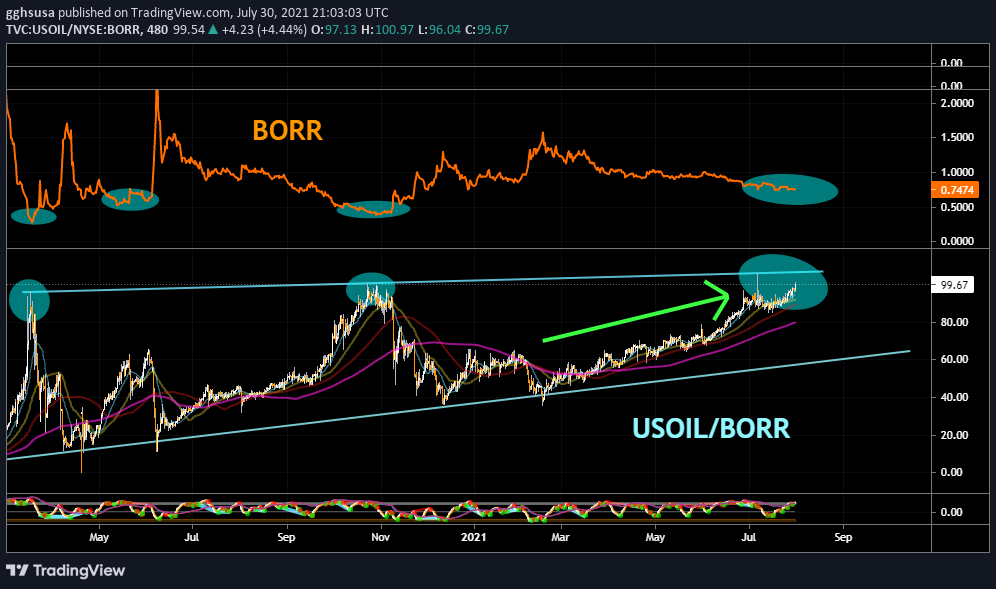
Task: Click the change value +4.23 (+4.44%)
Action: pyautogui.click(x=264, y=30)
